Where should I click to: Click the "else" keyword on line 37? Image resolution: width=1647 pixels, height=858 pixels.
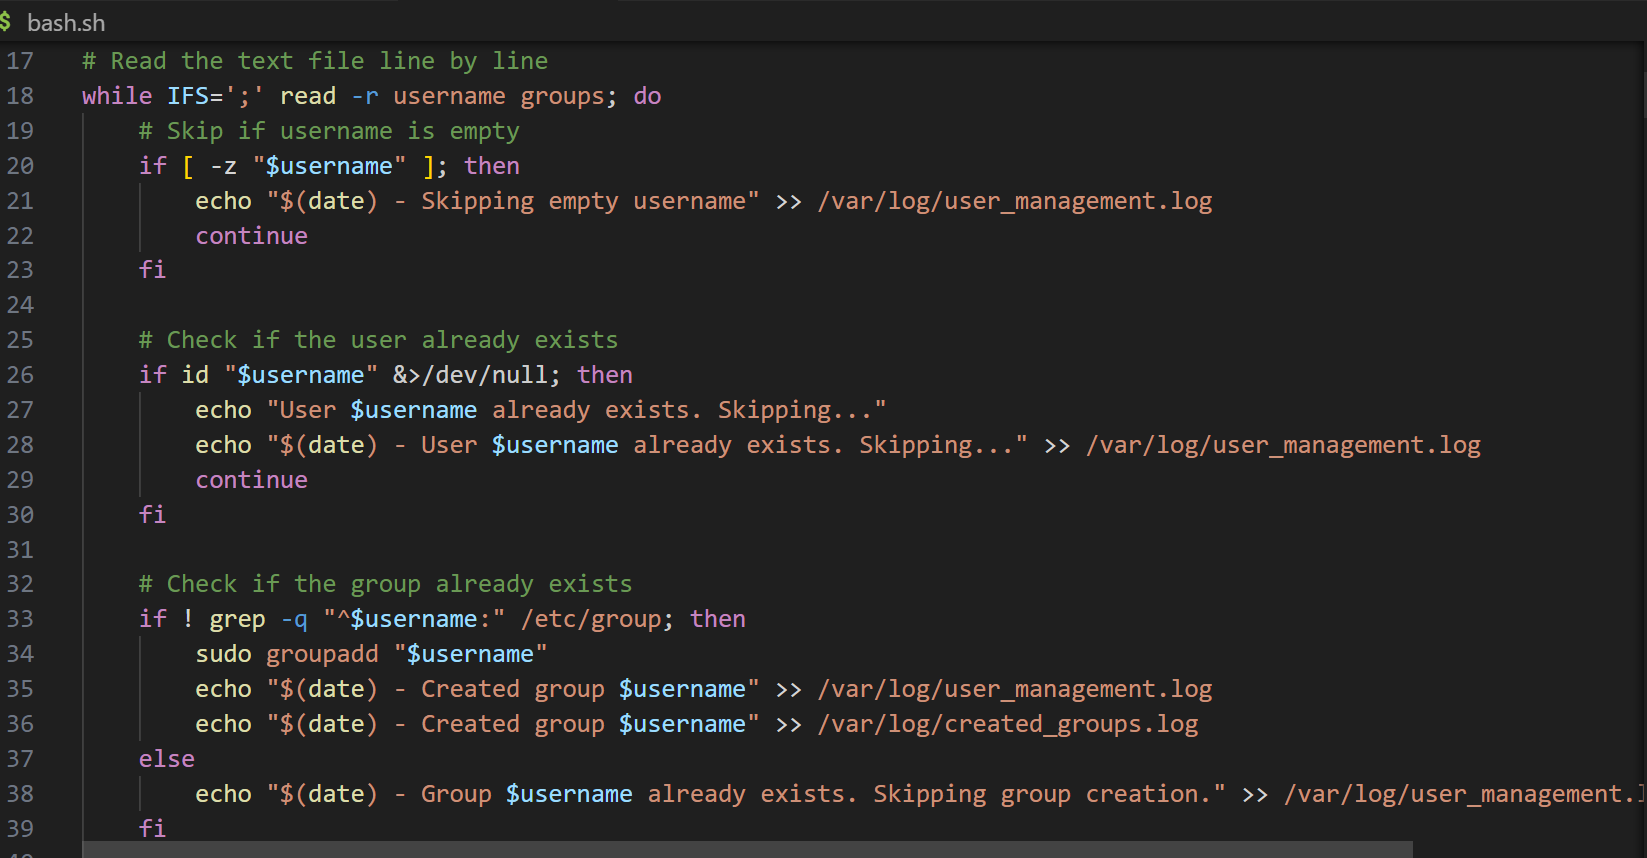click(167, 759)
